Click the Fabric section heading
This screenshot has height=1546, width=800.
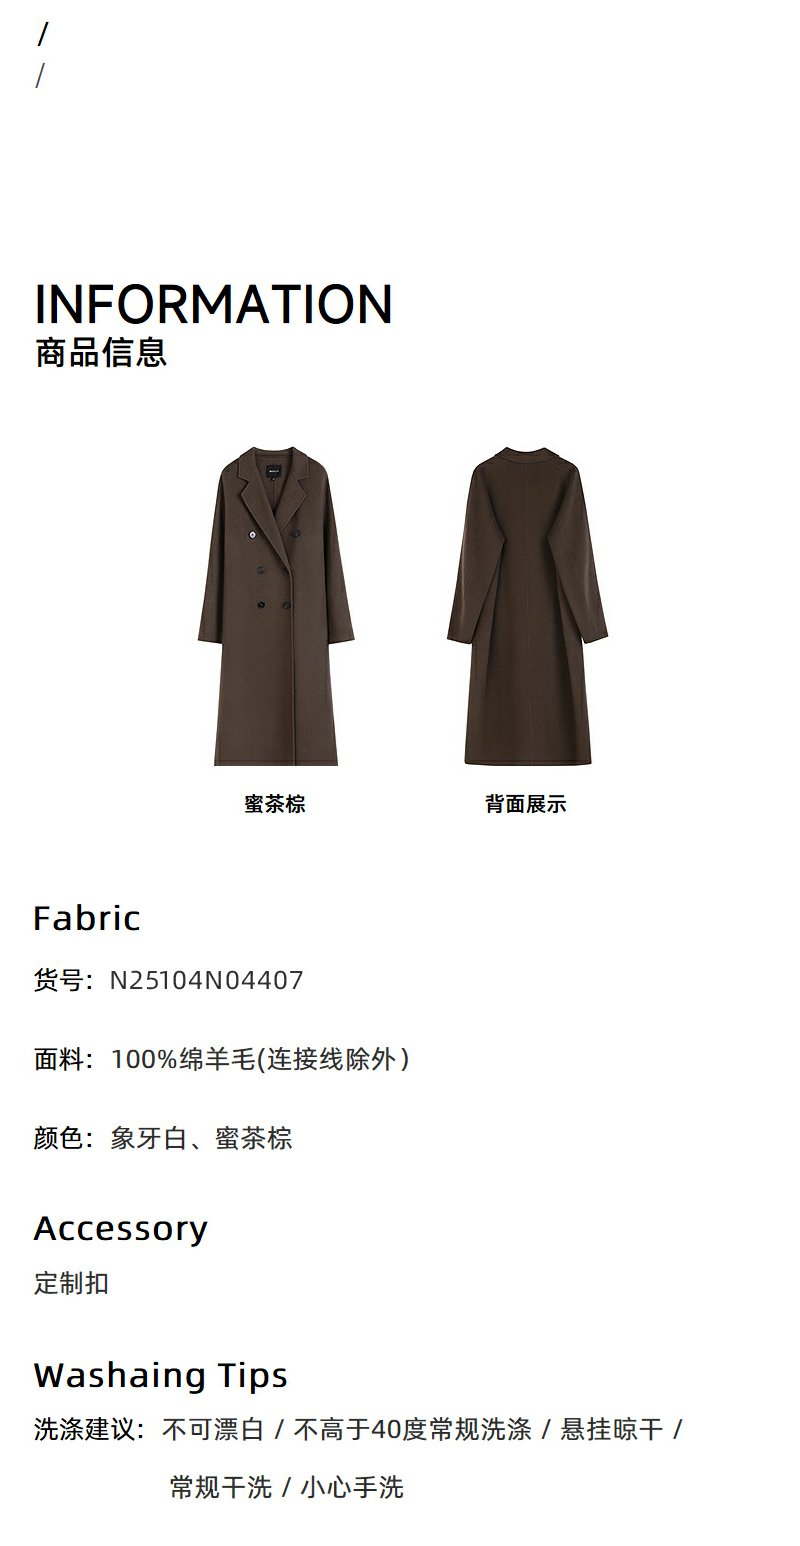[87, 918]
